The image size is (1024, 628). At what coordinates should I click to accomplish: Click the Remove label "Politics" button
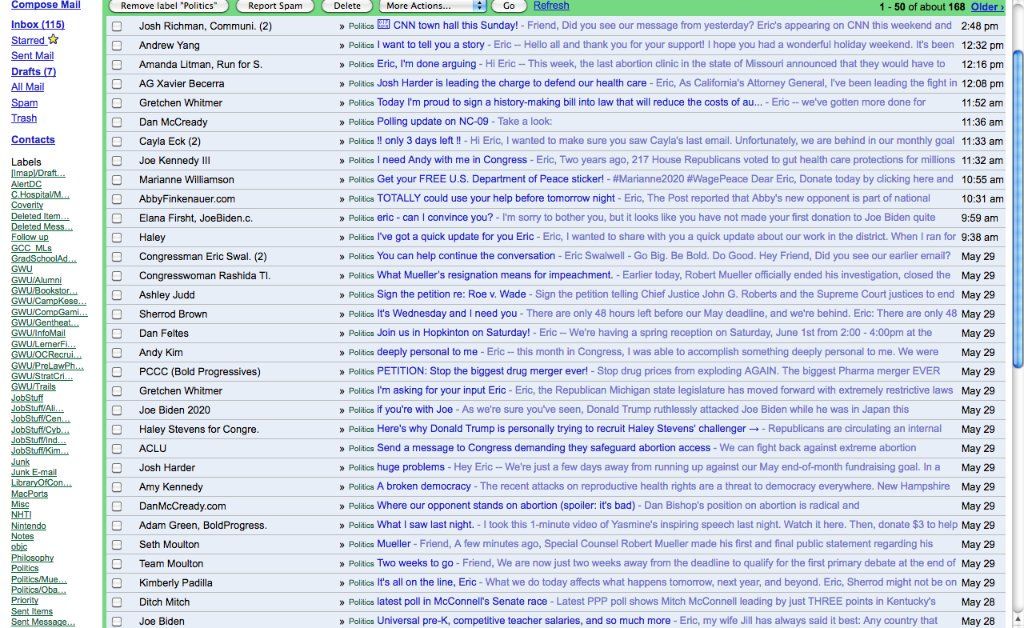tap(168, 6)
